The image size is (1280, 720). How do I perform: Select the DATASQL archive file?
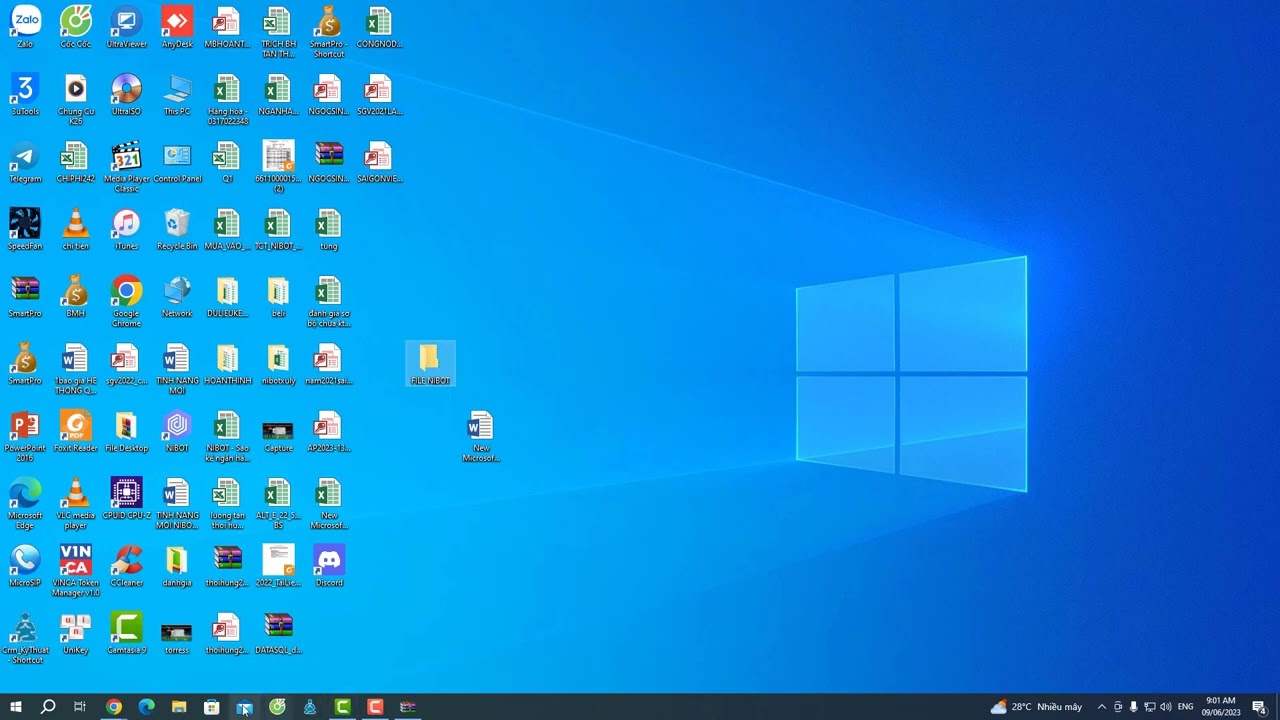pos(278,633)
